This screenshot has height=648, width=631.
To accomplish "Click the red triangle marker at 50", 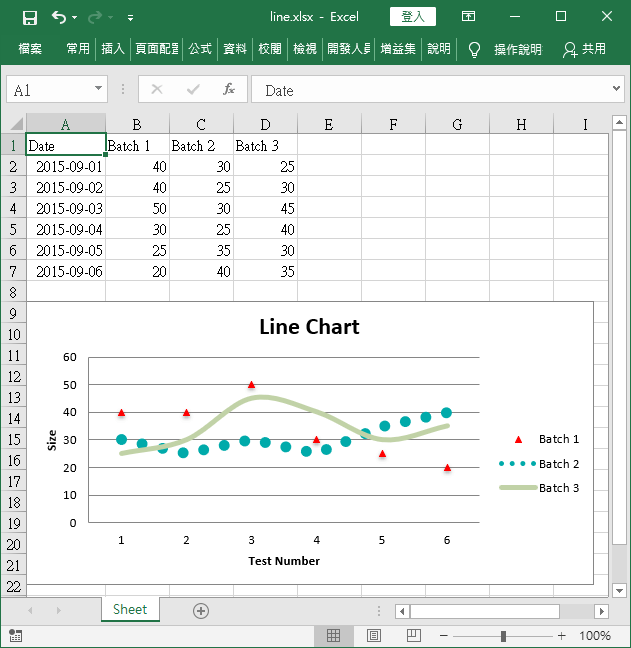I will tap(251, 385).
